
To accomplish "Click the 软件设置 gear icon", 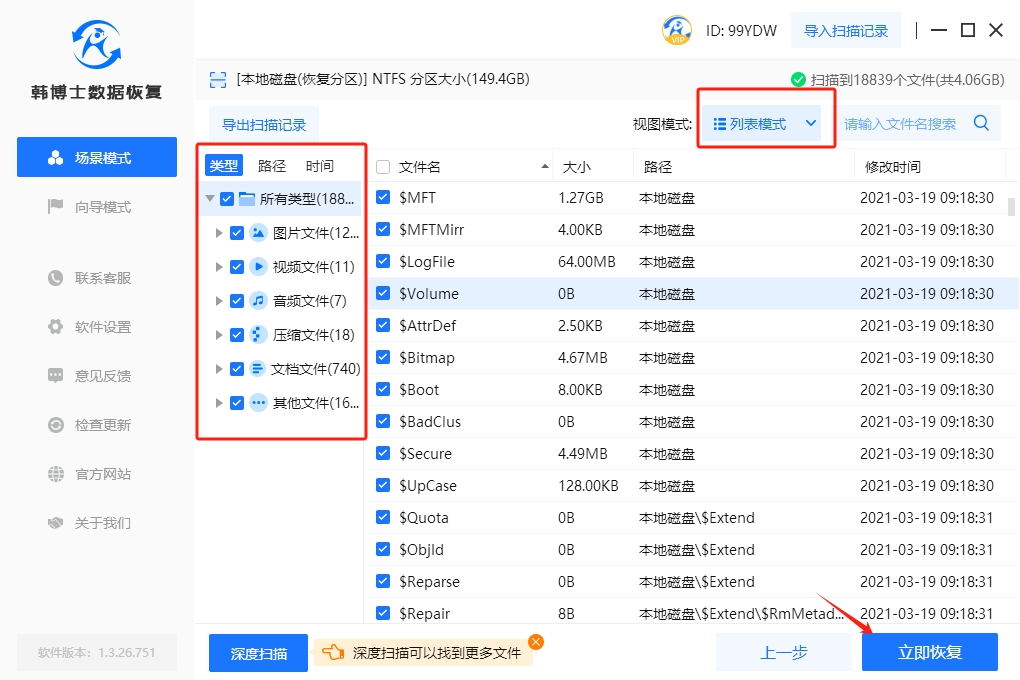I will pos(56,327).
